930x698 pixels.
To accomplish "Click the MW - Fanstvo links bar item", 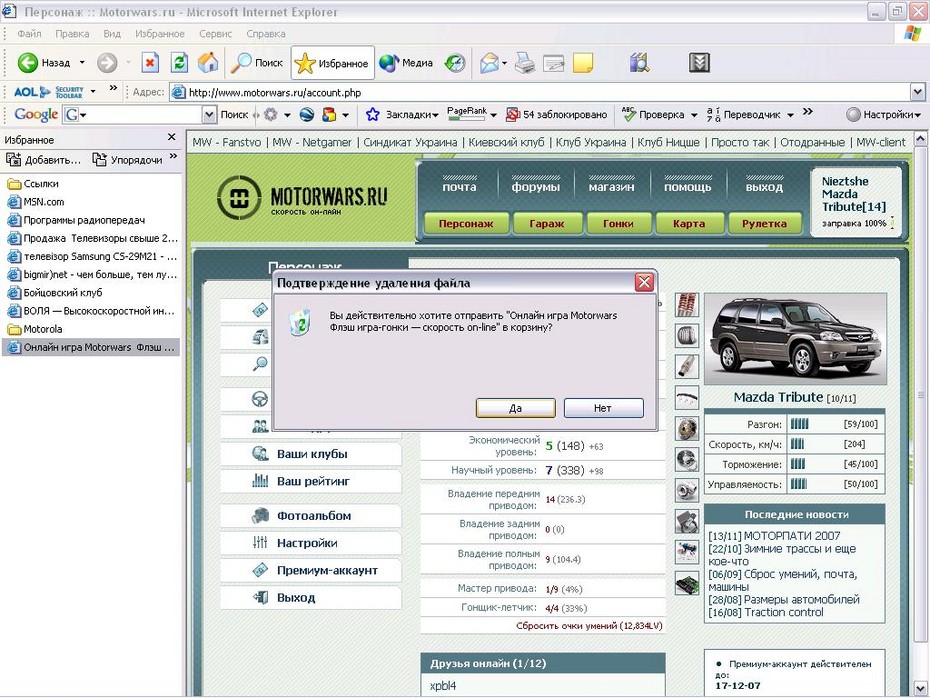I will (x=227, y=142).
